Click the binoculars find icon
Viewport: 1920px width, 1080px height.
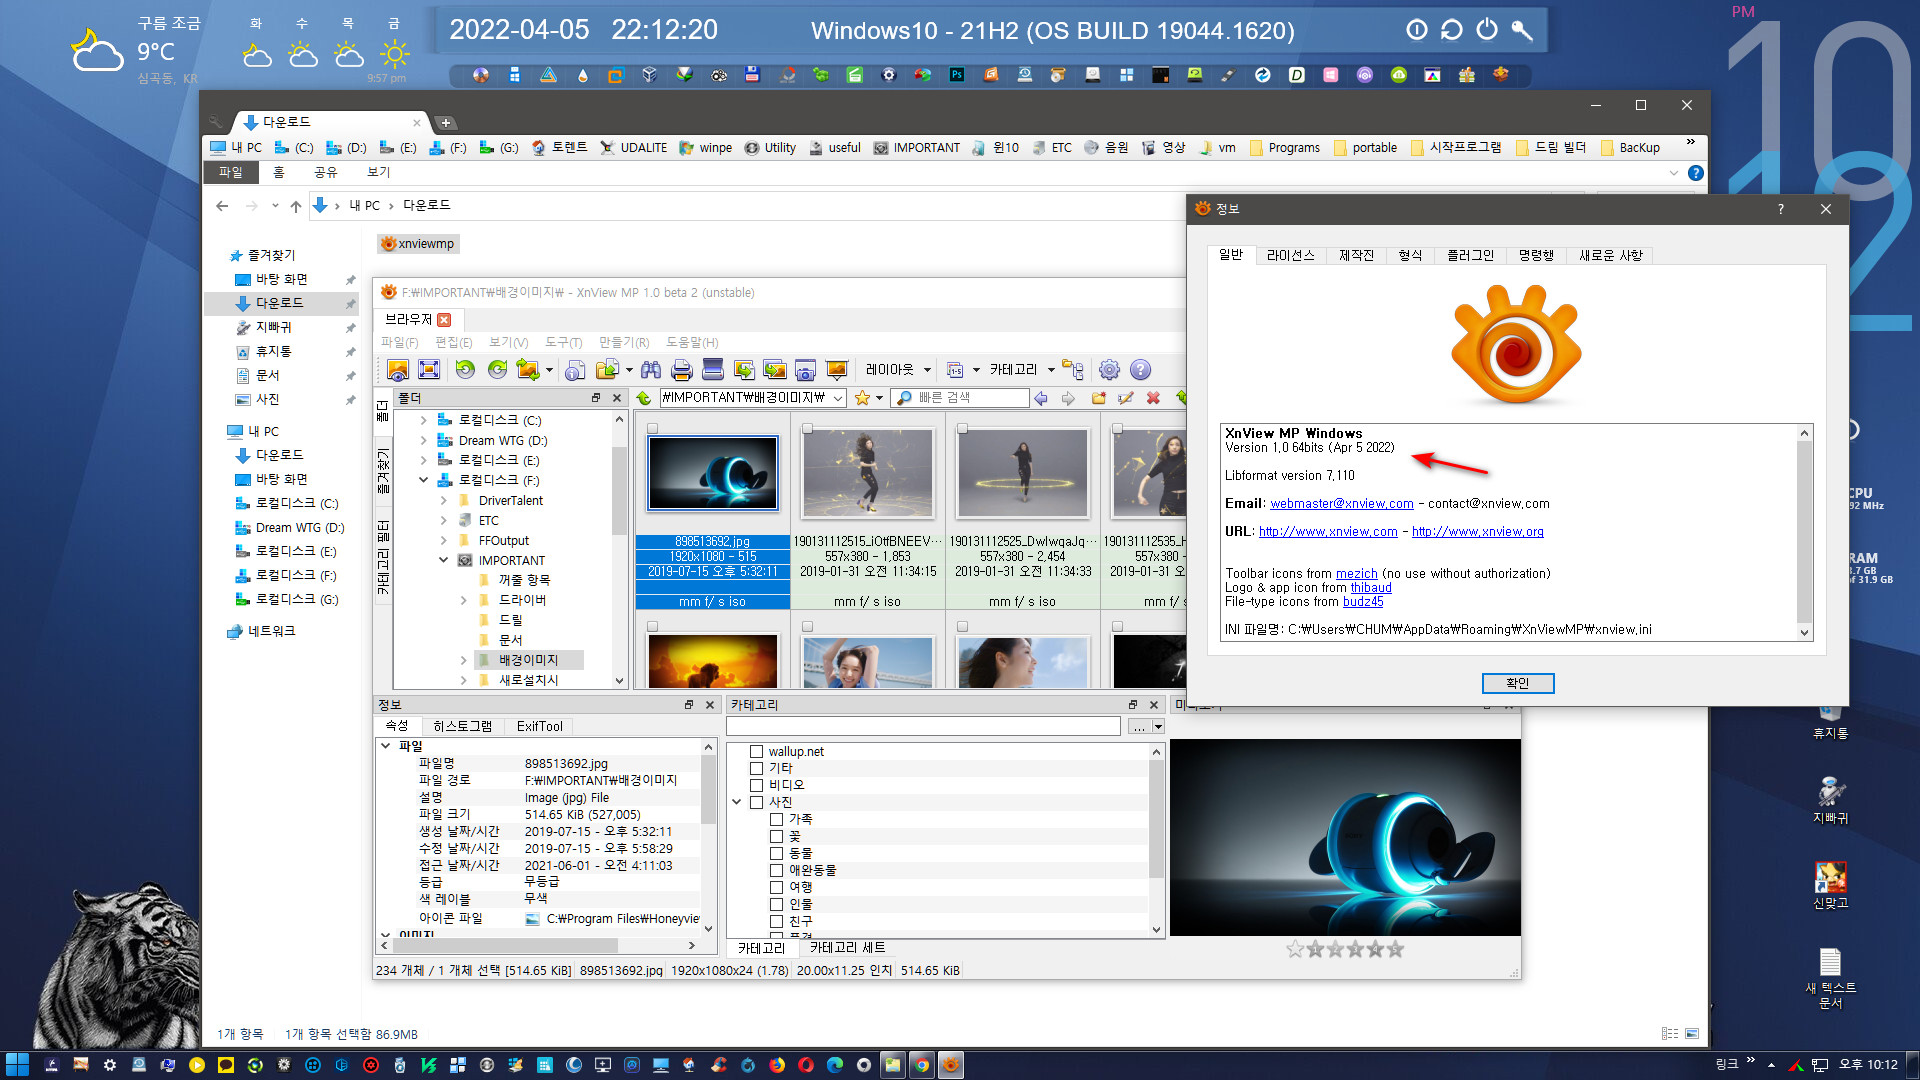(651, 370)
